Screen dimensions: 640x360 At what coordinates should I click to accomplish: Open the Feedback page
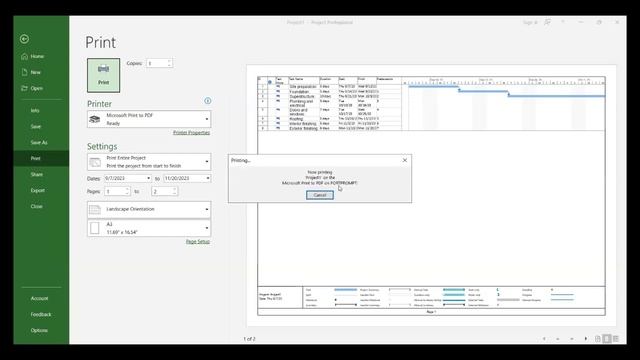pos(41,314)
